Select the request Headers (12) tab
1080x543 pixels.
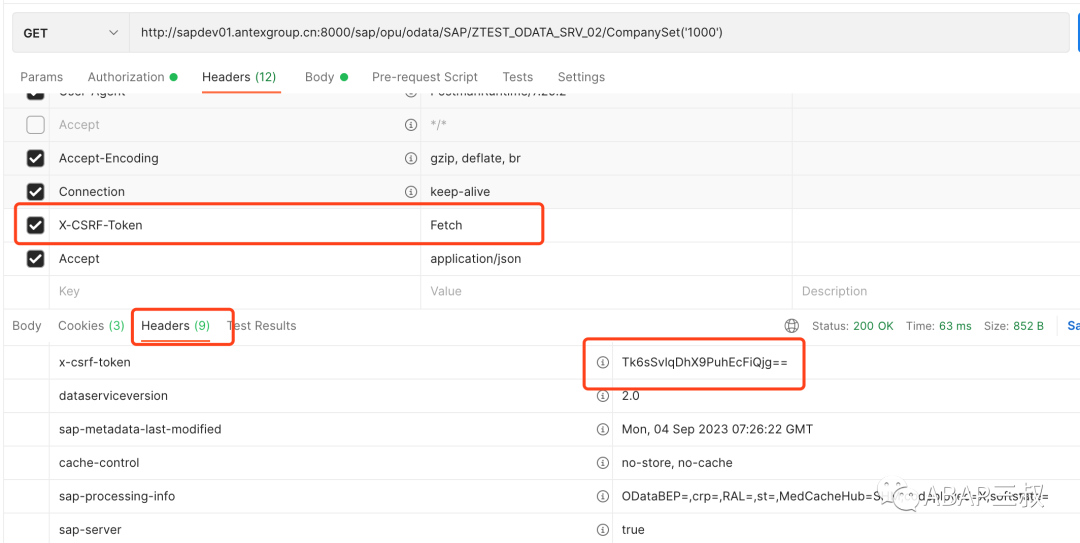(239, 77)
